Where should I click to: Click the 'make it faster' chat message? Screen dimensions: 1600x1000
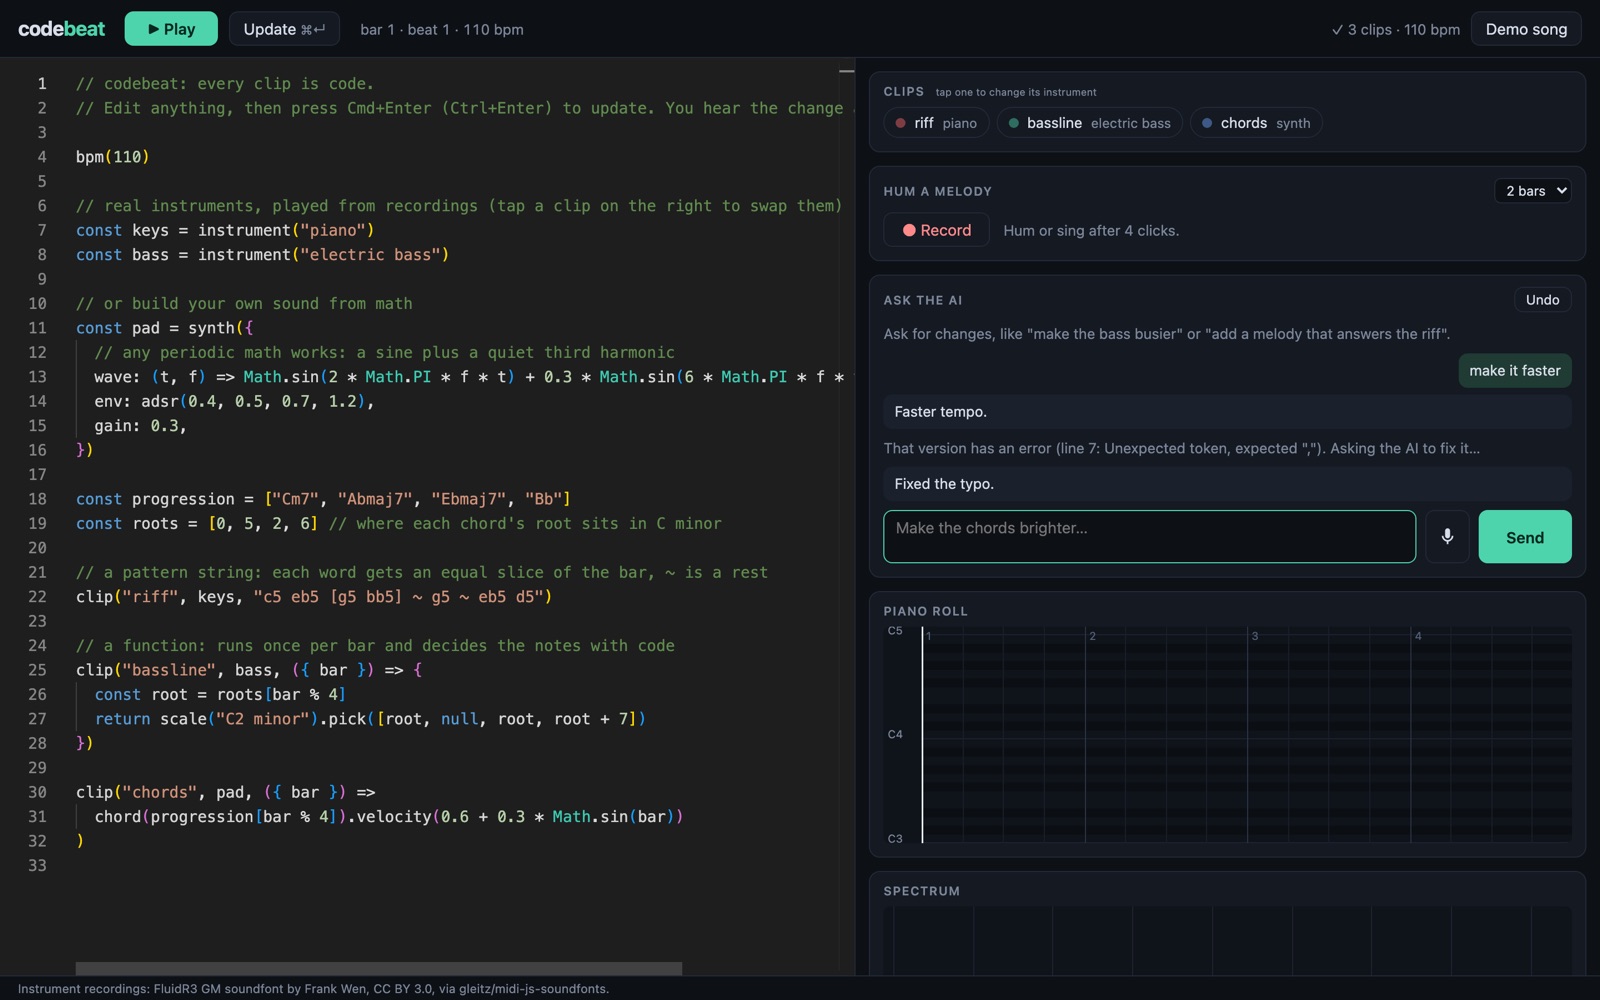click(x=1515, y=371)
